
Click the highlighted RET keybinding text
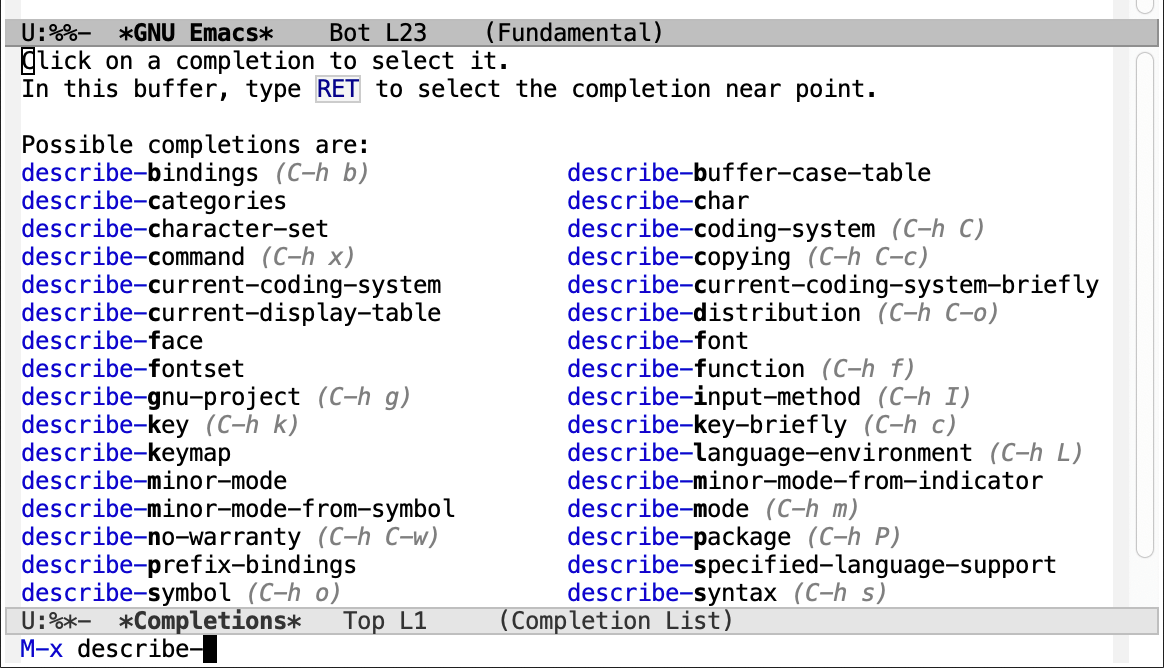click(337, 88)
